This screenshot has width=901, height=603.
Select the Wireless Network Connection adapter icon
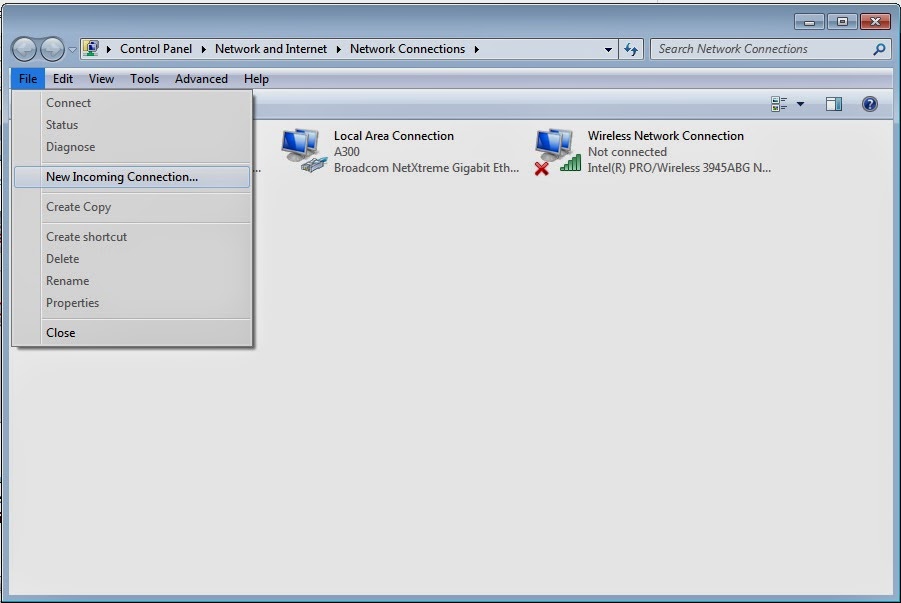pyautogui.click(x=557, y=152)
